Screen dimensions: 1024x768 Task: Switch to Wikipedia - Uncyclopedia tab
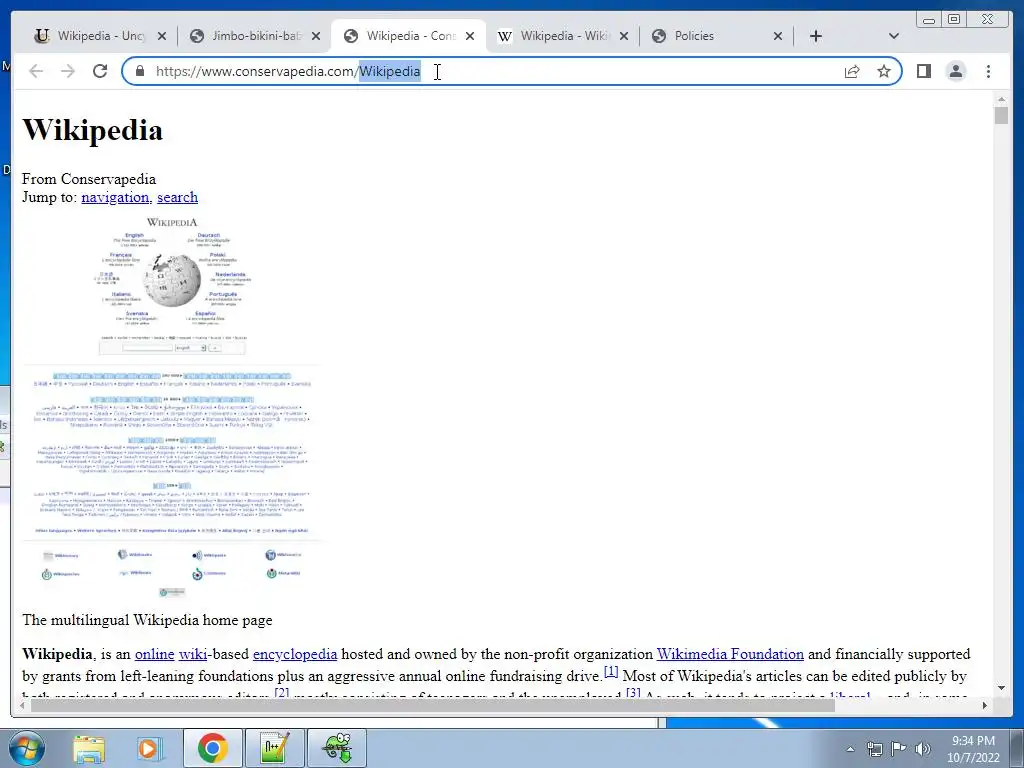(x=100, y=36)
